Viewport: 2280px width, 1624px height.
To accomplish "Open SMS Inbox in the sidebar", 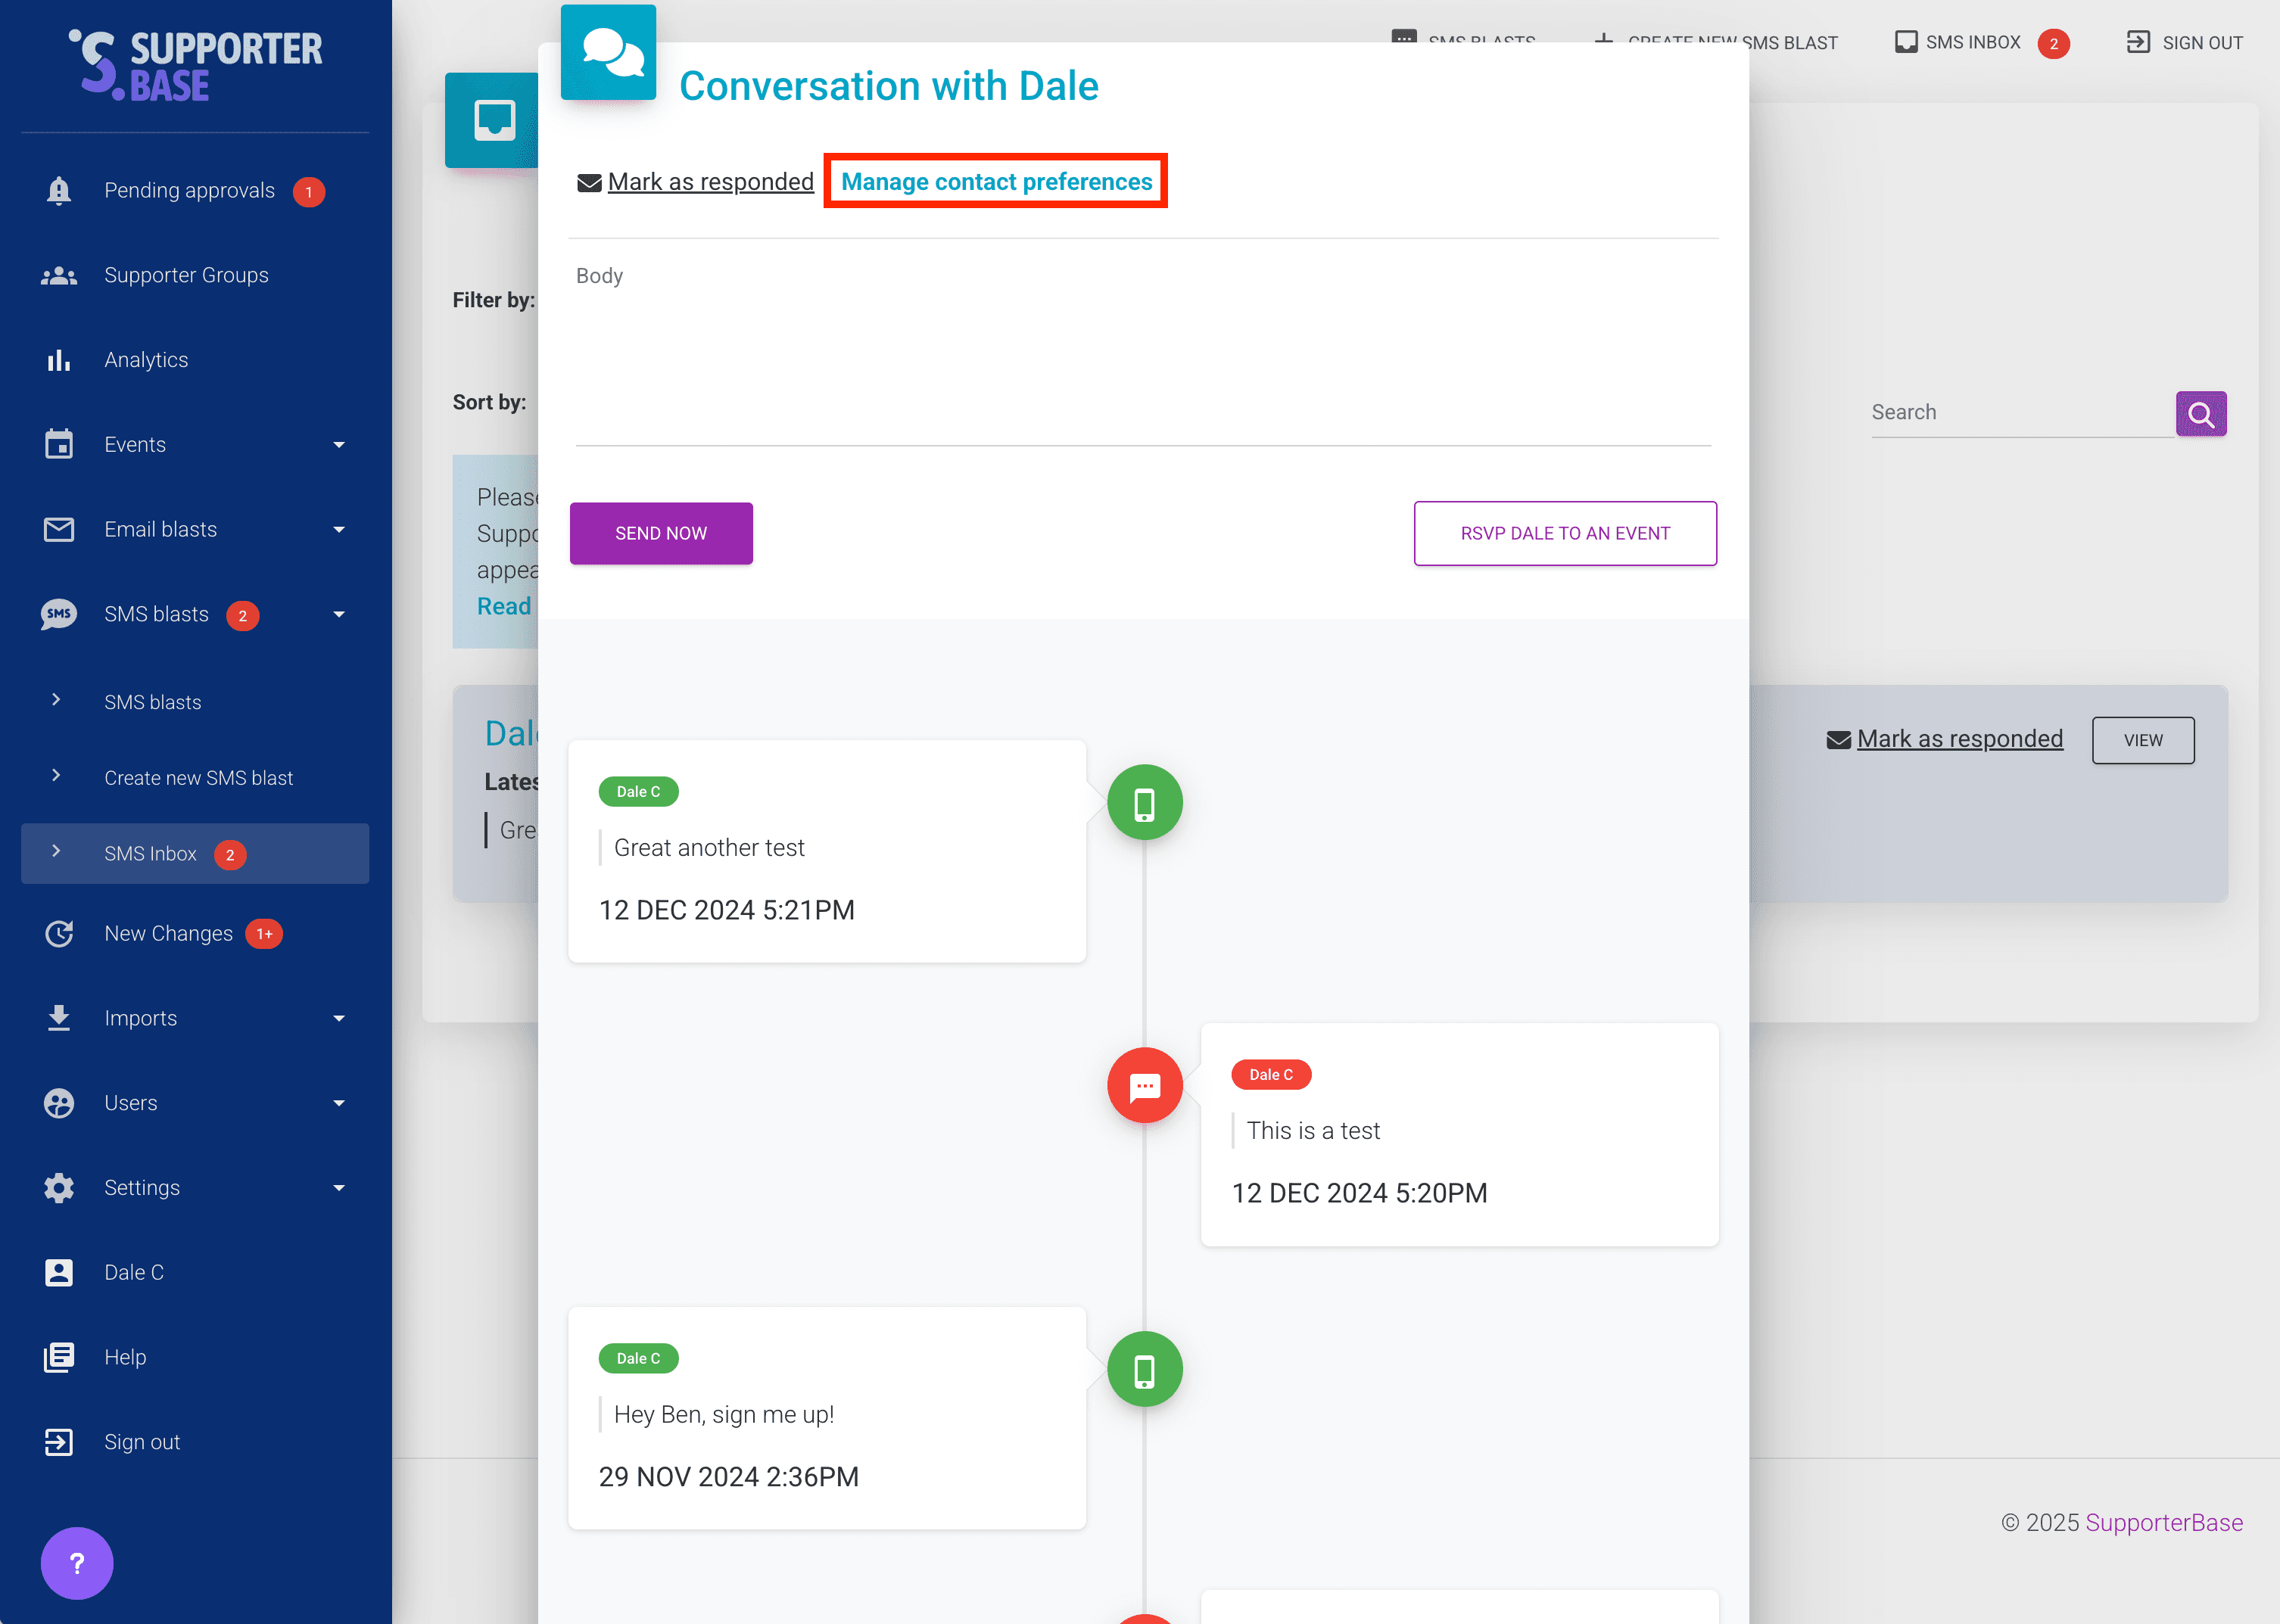I will pos(151,853).
